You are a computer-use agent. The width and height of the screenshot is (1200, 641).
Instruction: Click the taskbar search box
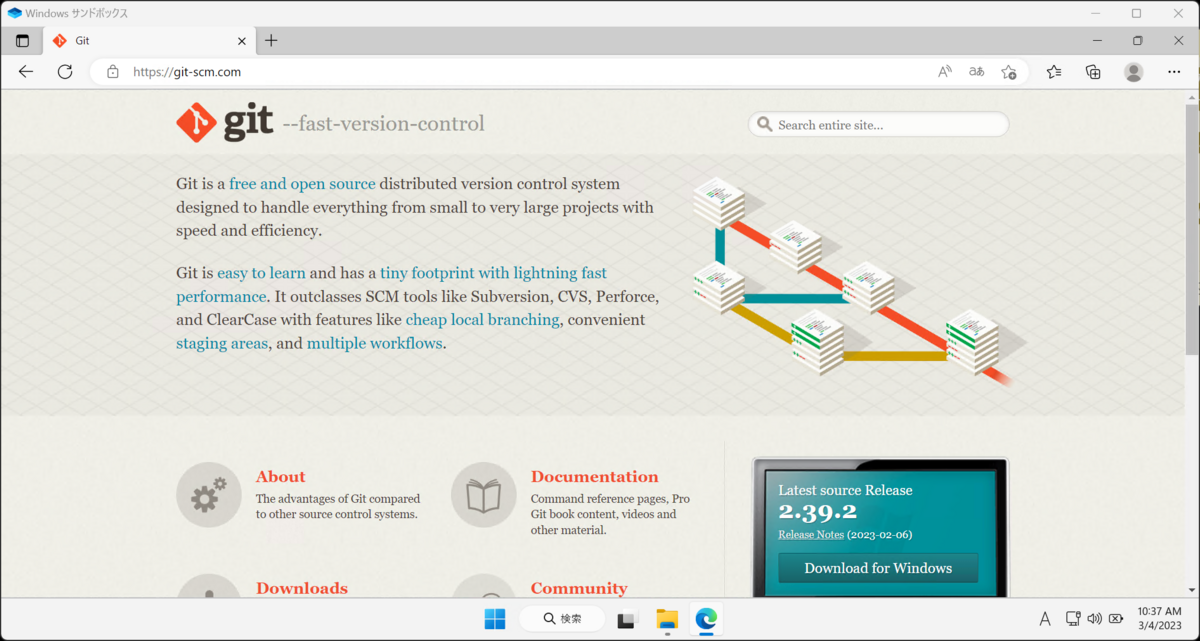coord(562,619)
